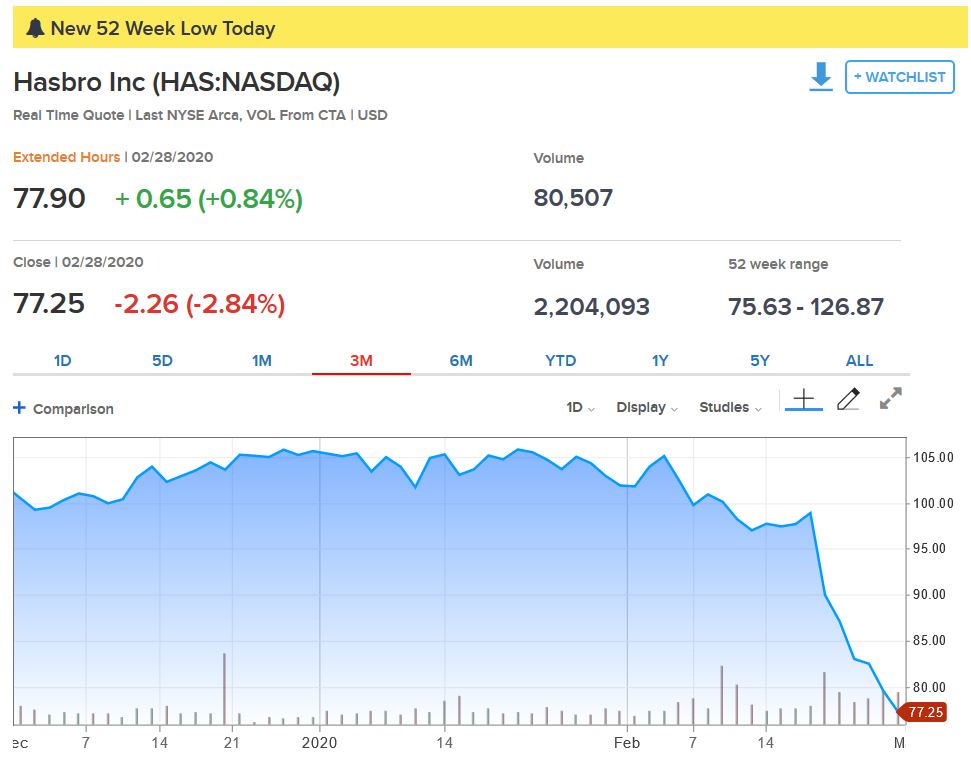Screen dimensions: 971x760
Task: Select the 5D range tab
Action: pyautogui.click(x=162, y=361)
